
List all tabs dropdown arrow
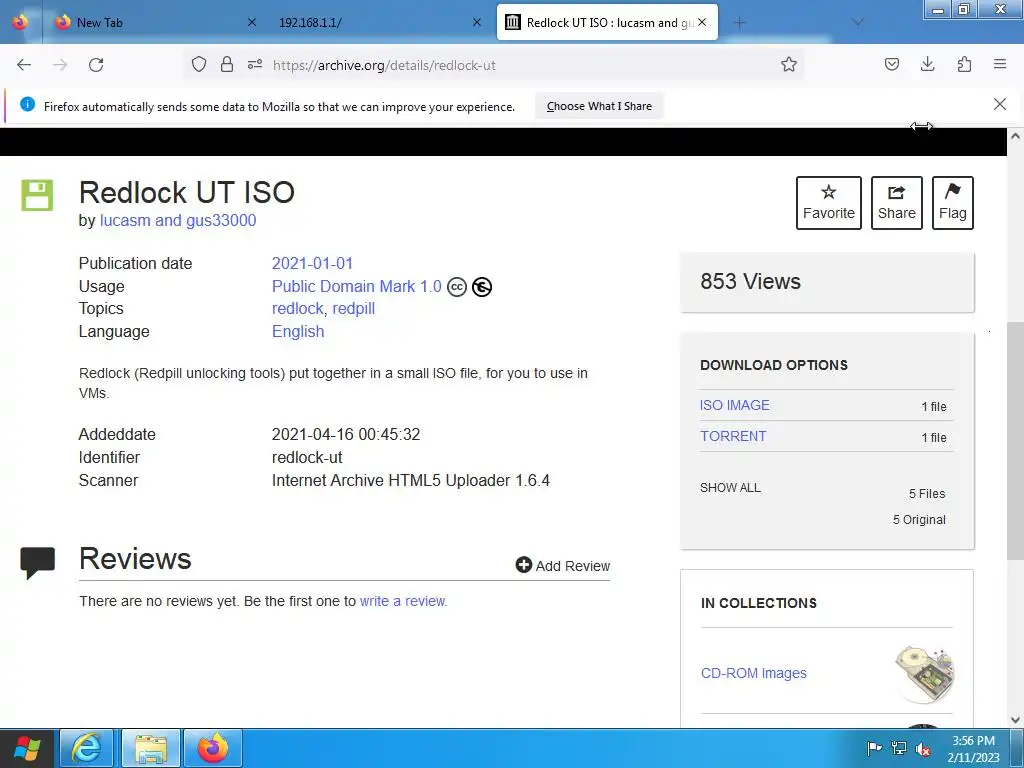pos(858,23)
